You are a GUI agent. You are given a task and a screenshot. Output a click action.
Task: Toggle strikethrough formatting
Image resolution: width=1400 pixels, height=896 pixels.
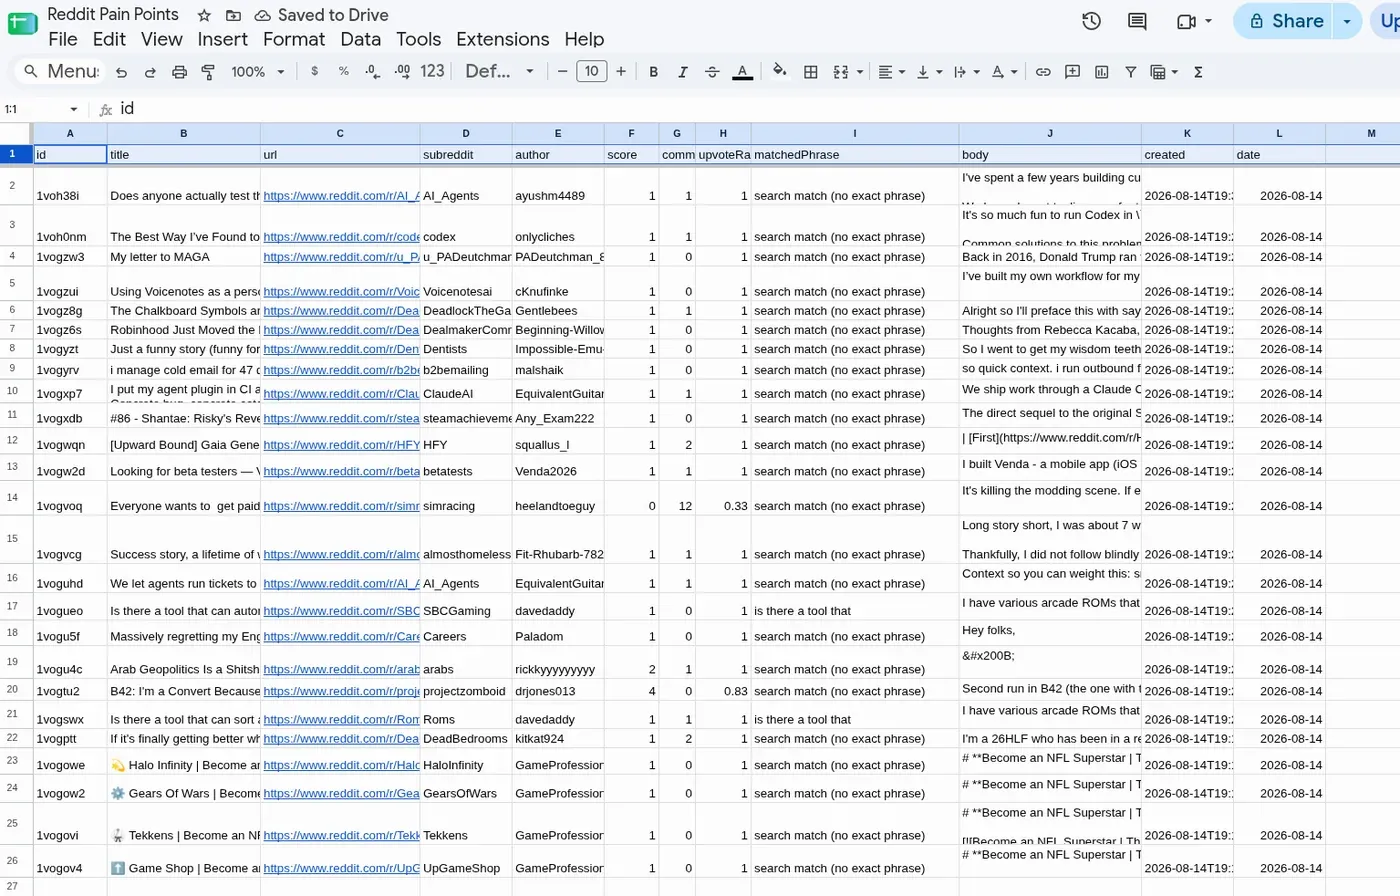coord(712,72)
